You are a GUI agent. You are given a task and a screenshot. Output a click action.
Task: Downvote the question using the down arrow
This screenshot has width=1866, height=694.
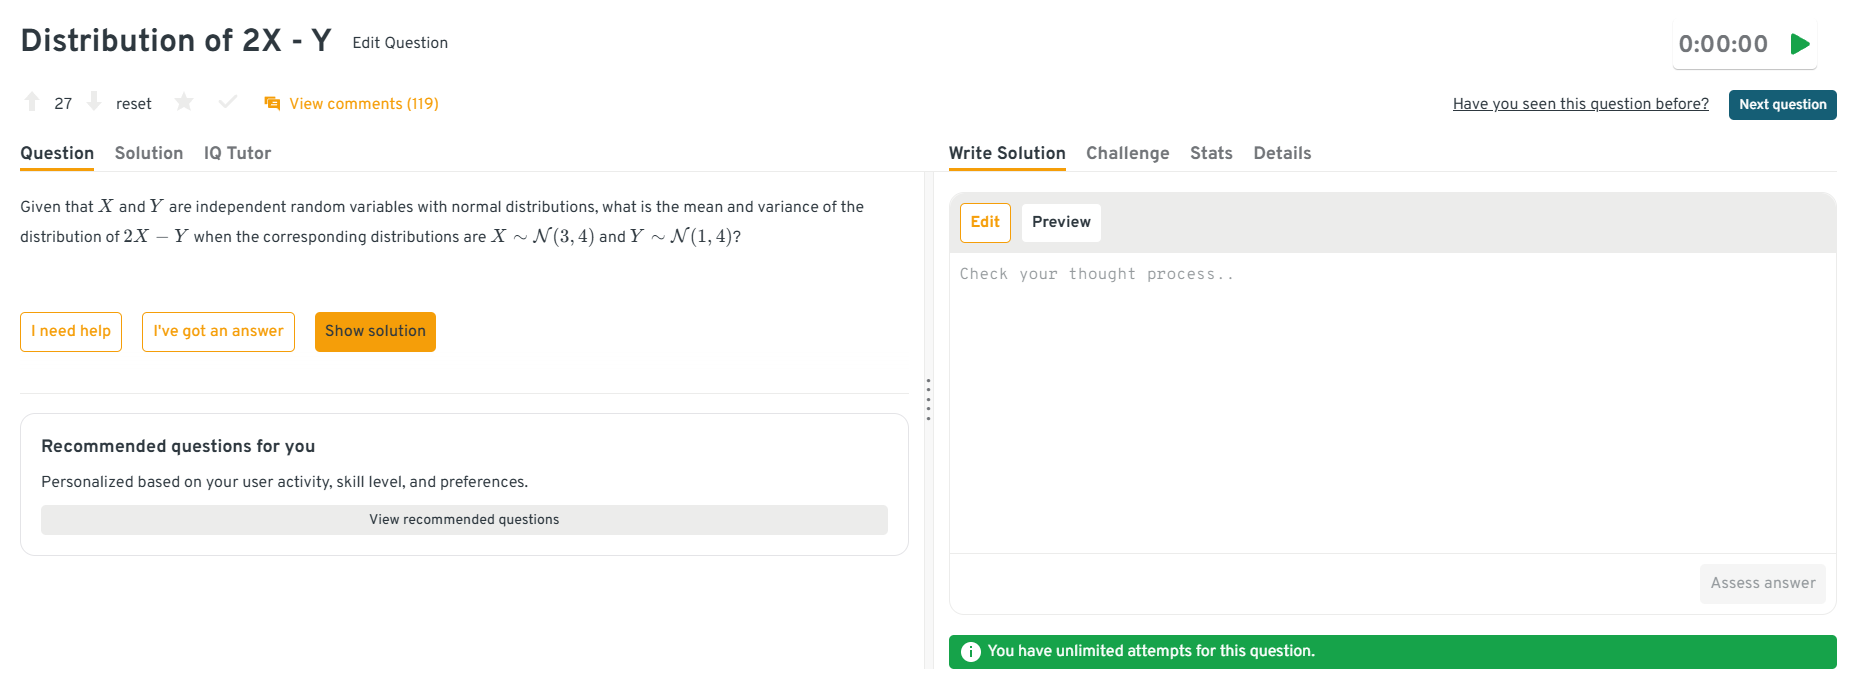pos(94,102)
